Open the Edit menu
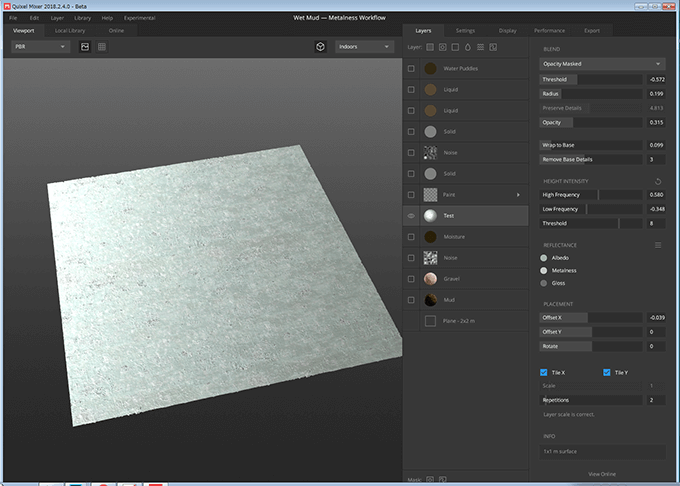Image resolution: width=680 pixels, height=486 pixels. 34,18
